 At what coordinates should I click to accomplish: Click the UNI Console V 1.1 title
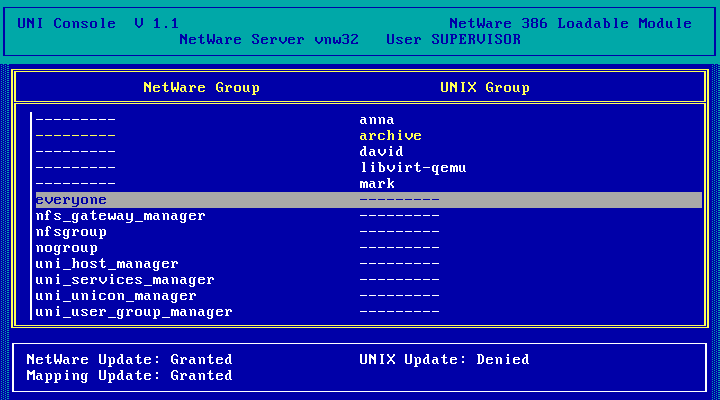pyautogui.click(x=98, y=23)
